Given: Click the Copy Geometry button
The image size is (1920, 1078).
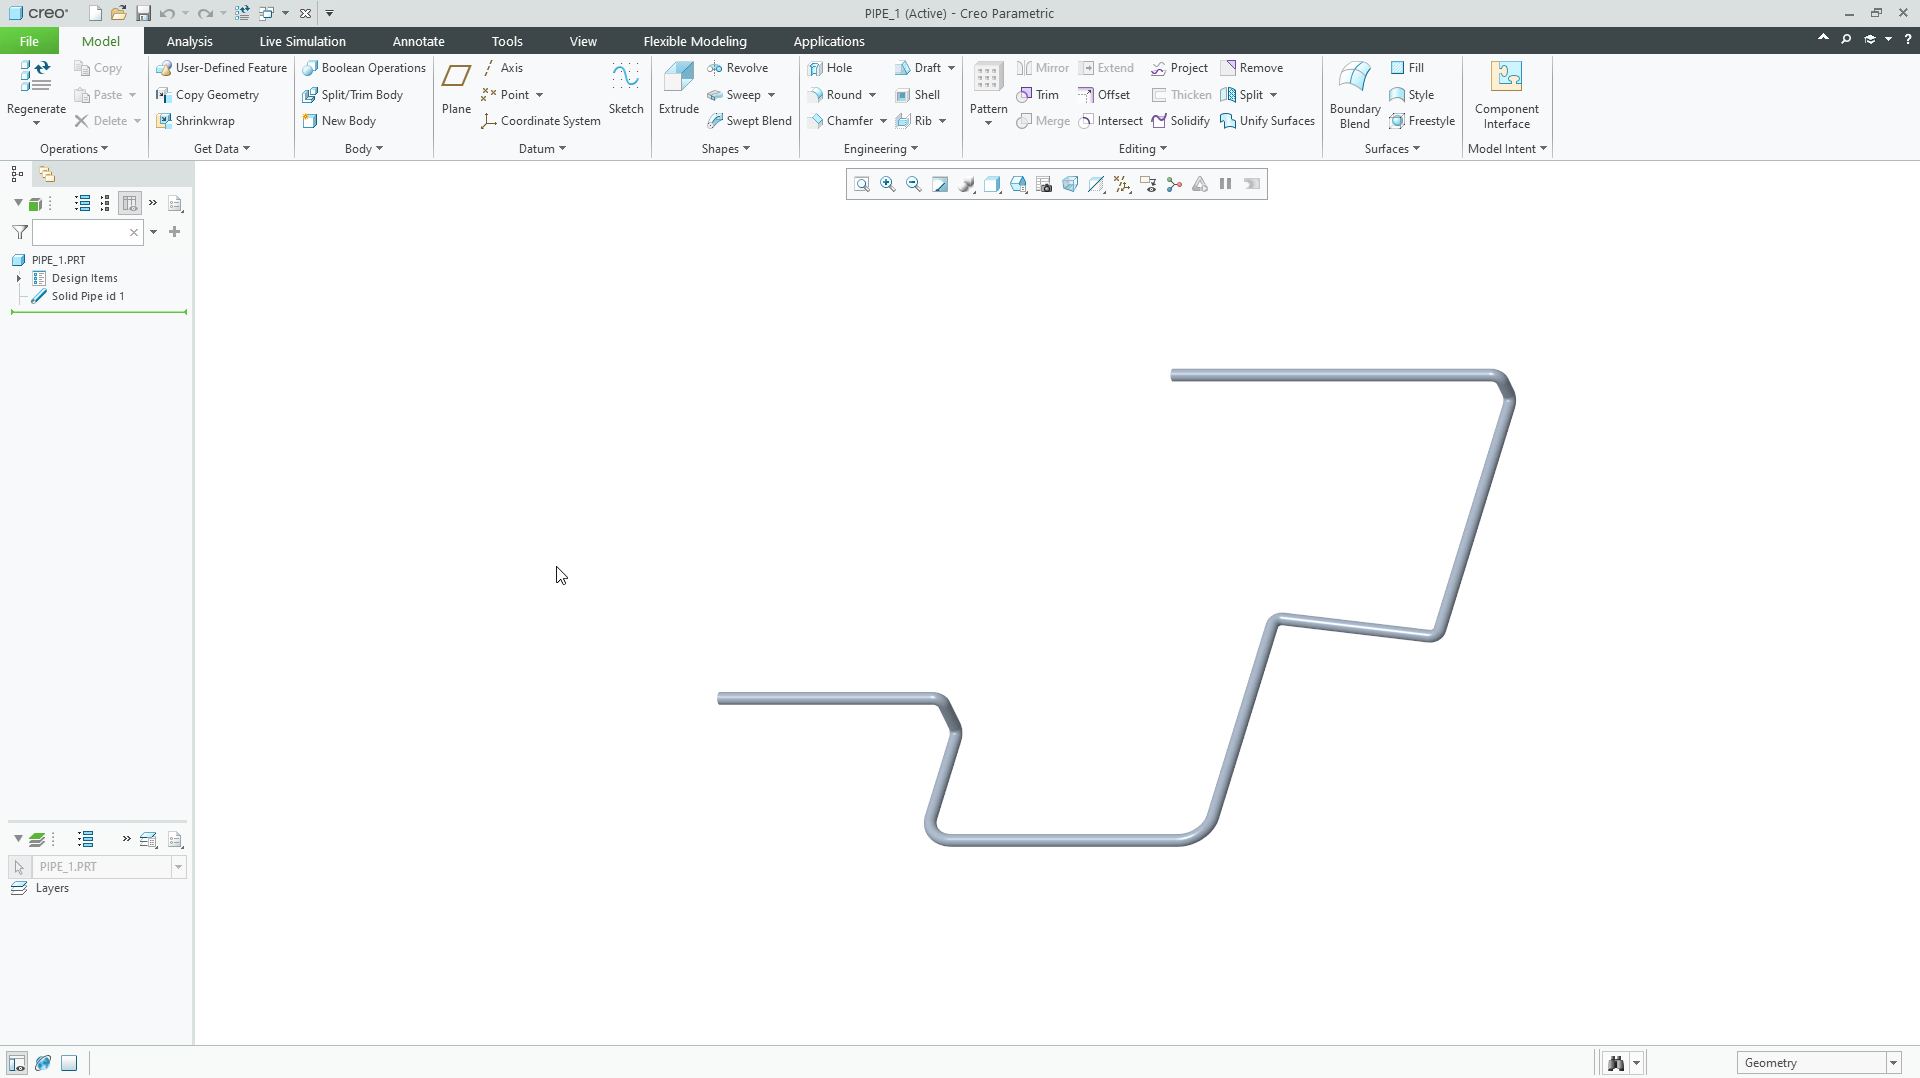Looking at the screenshot, I should click(x=207, y=95).
